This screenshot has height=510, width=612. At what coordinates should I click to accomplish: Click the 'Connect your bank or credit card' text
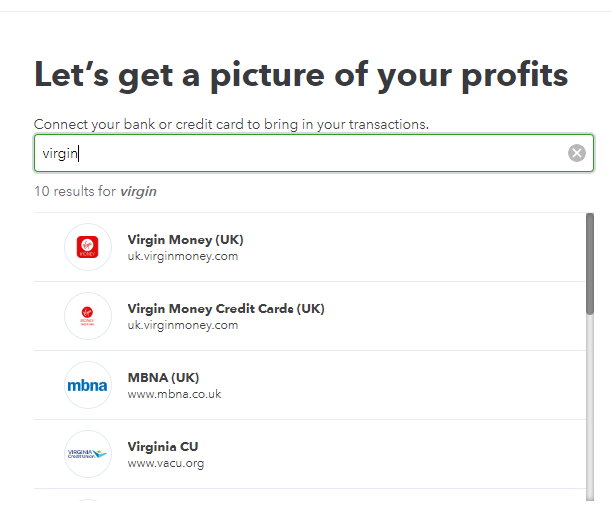tap(231, 125)
